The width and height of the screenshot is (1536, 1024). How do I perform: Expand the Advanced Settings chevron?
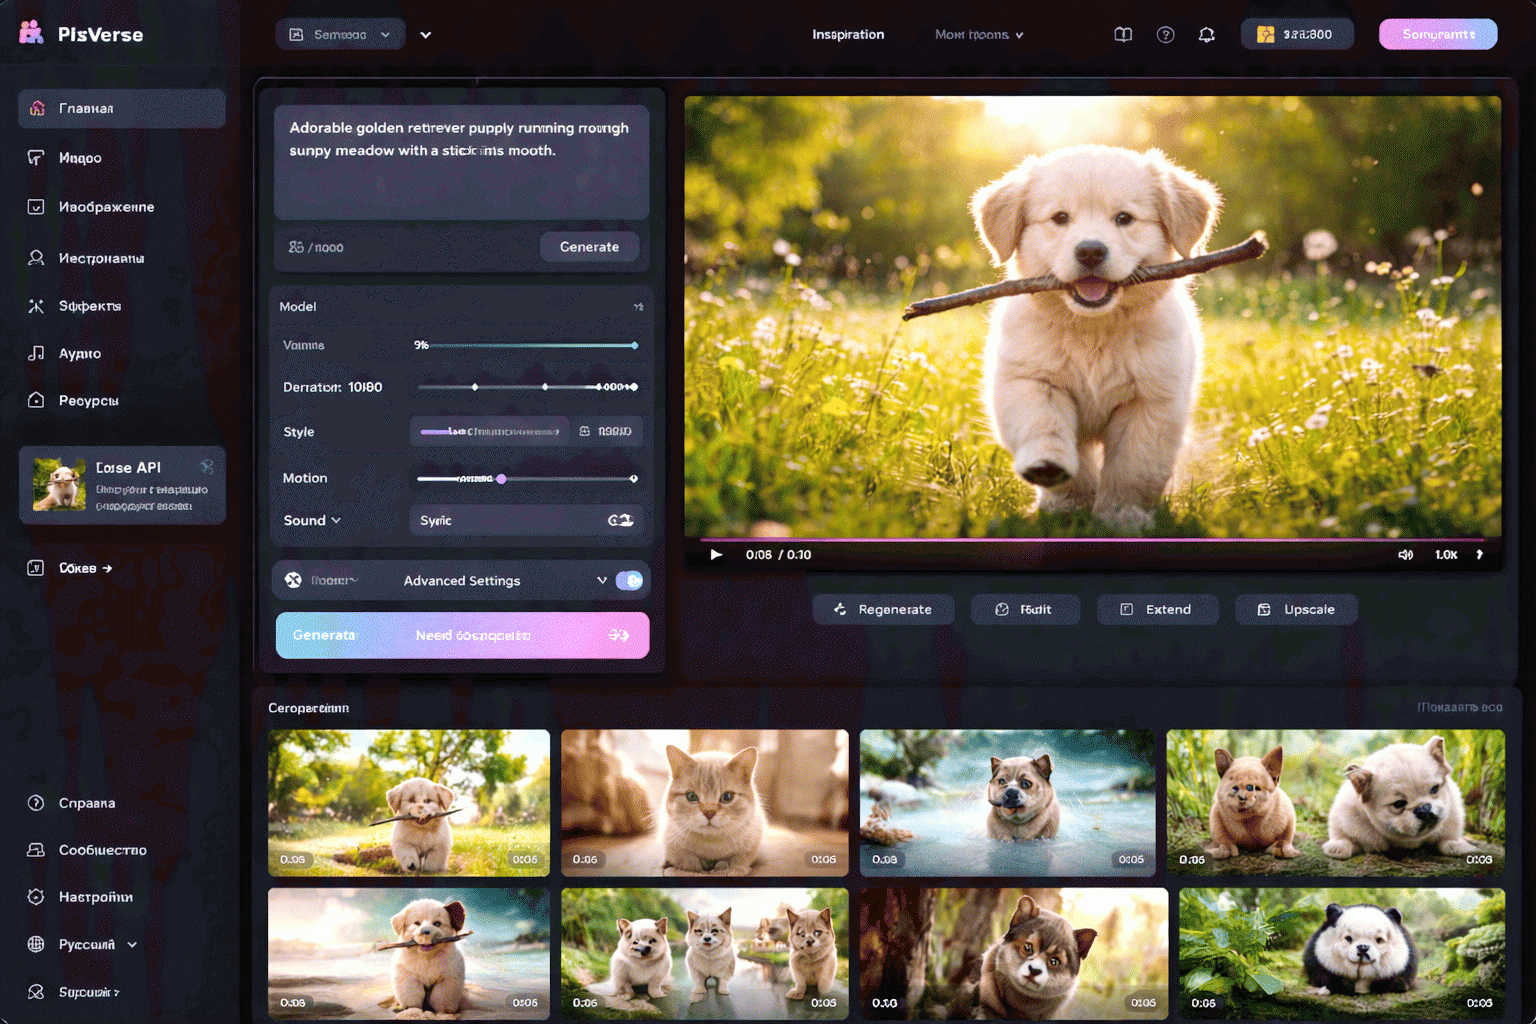point(601,581)
